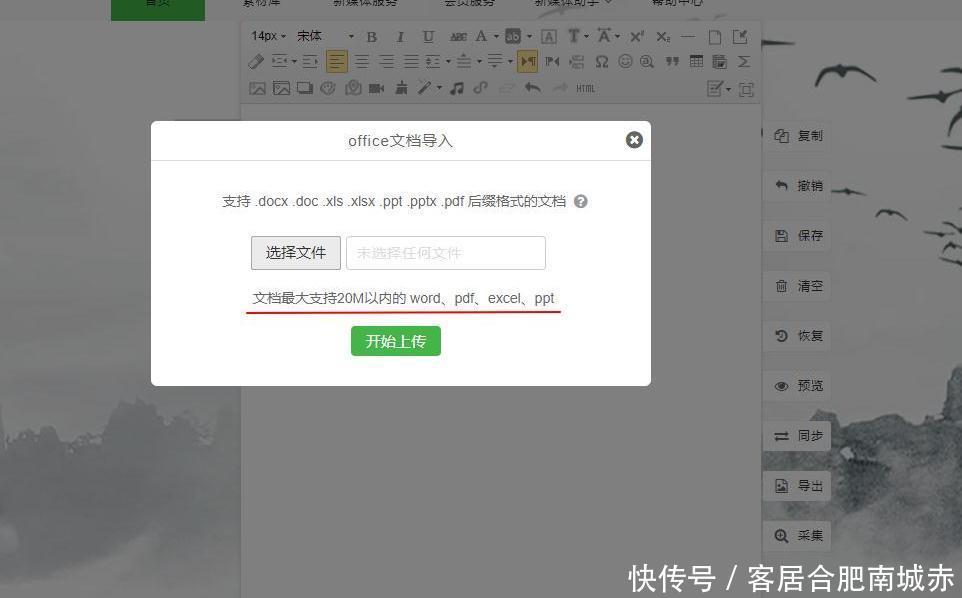Open the 宋体 font family dropdown
962x598 pixels.
tap(322, 36)
